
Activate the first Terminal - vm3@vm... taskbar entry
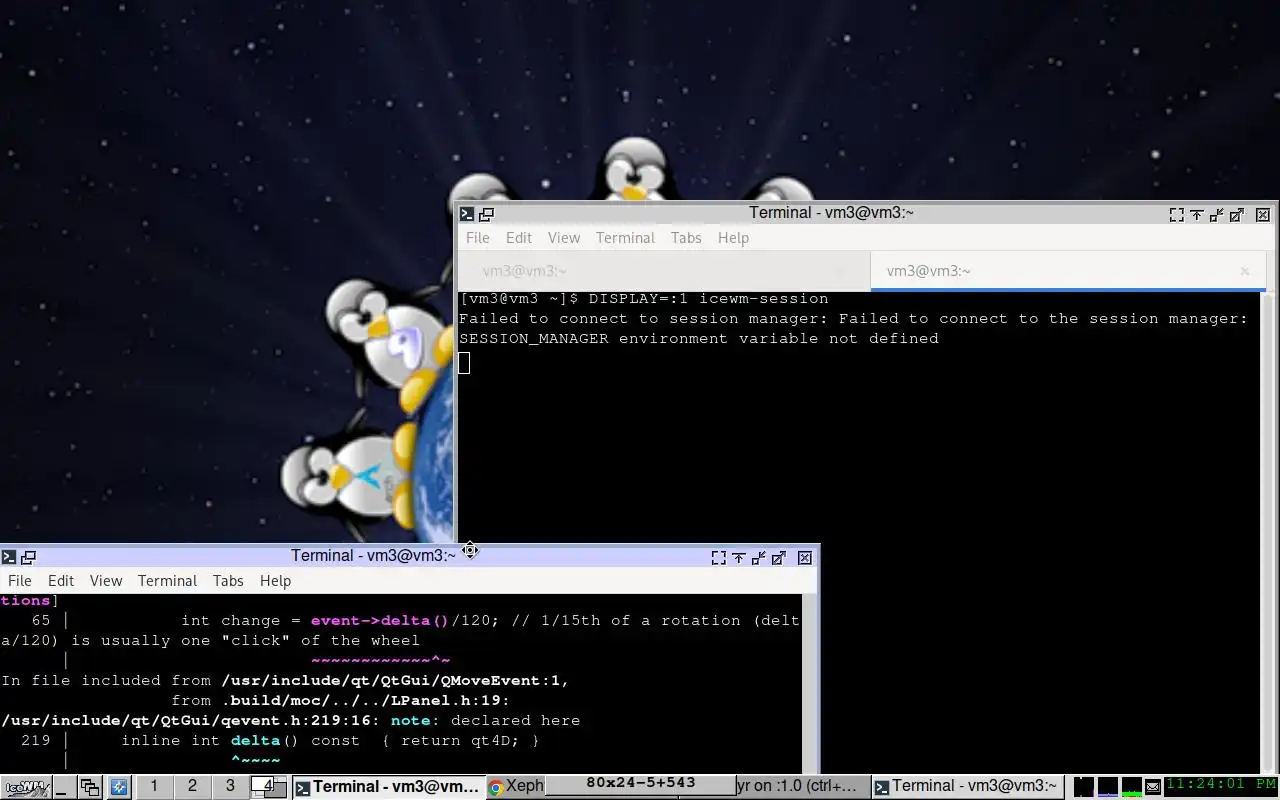tap(388, 787)
